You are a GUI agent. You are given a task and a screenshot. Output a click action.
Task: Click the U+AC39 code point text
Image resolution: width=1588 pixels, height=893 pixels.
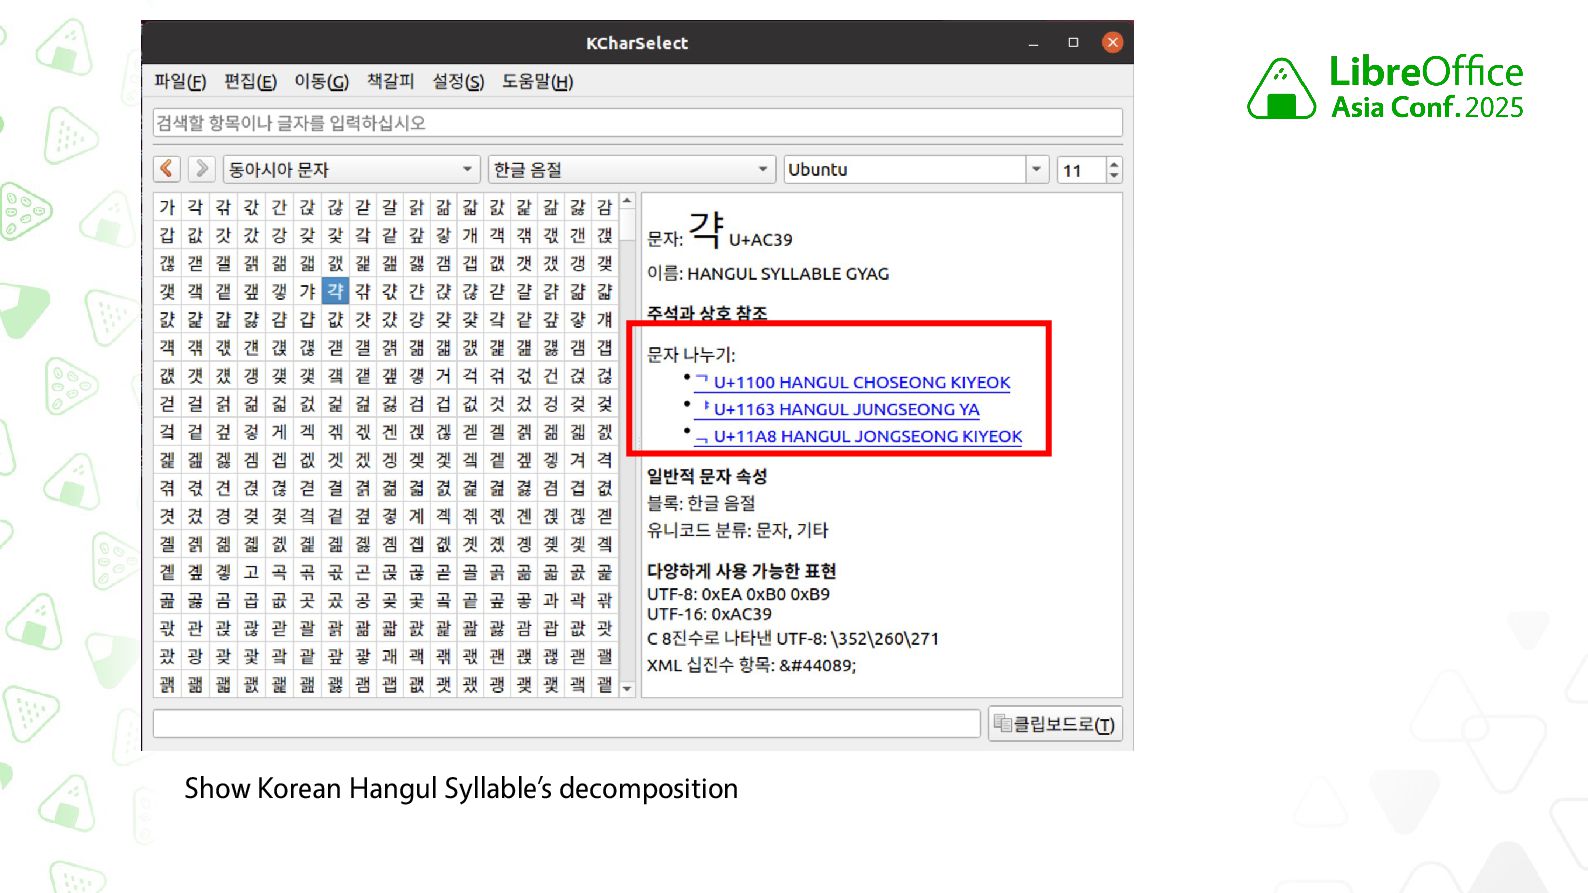[760, 239]
